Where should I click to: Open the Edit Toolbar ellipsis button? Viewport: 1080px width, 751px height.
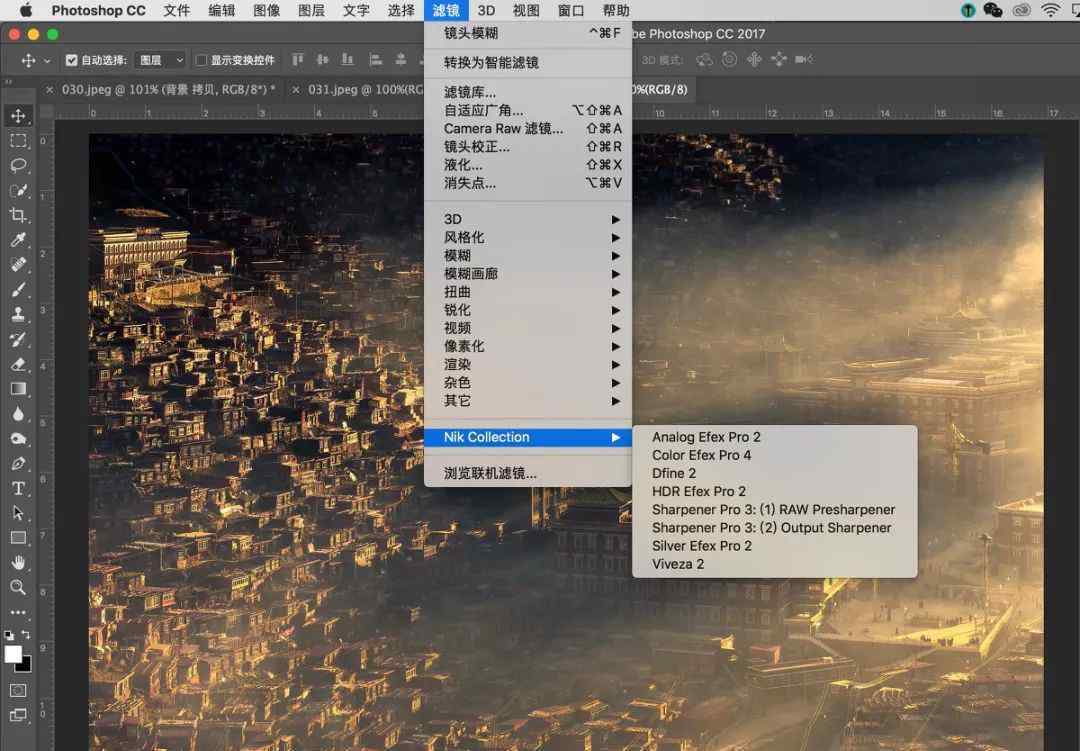(x=19, y=613)
